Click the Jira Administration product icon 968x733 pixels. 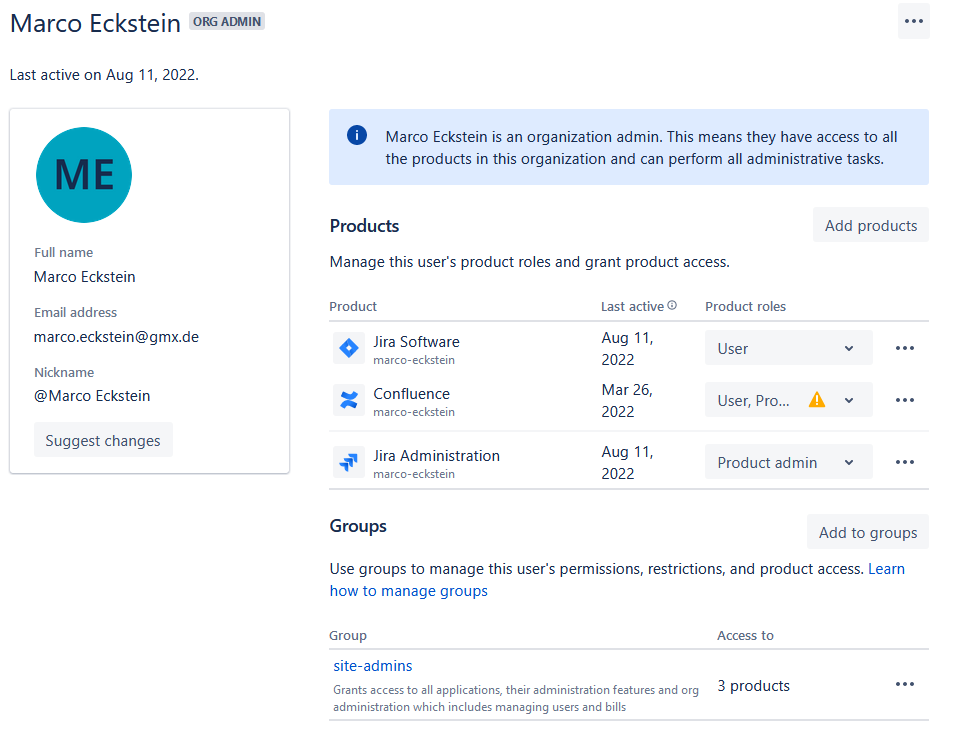tap(348, 461)
